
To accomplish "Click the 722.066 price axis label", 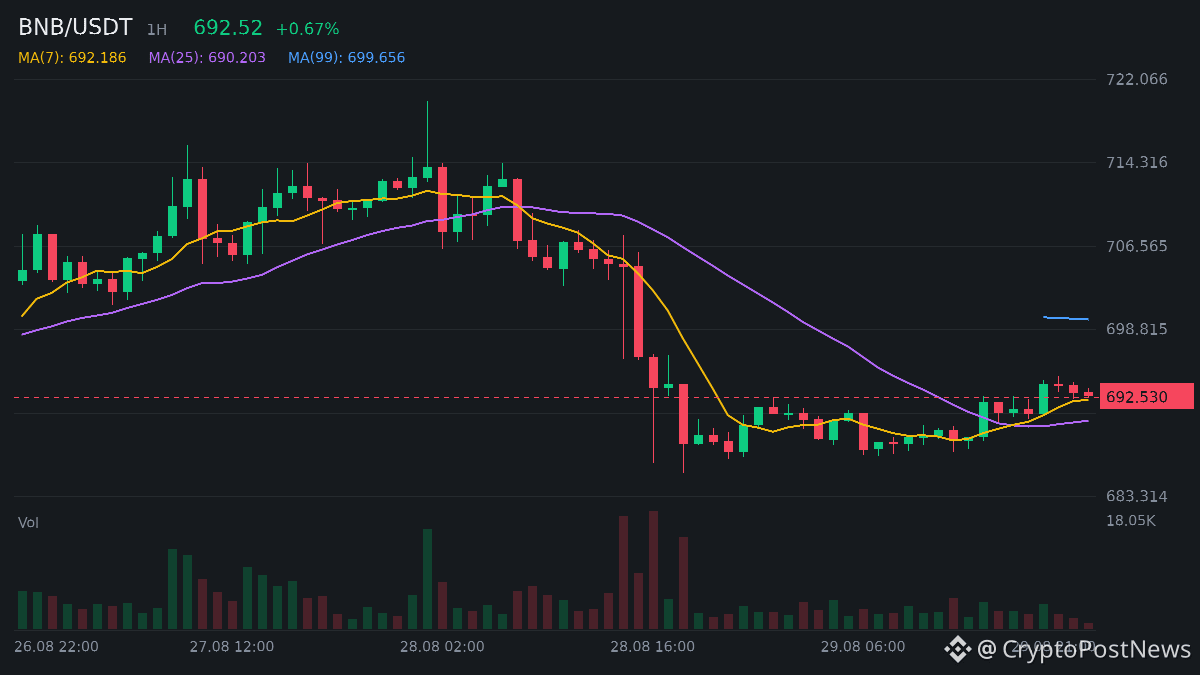I will pyautogui.click(x=1137, y=79).
